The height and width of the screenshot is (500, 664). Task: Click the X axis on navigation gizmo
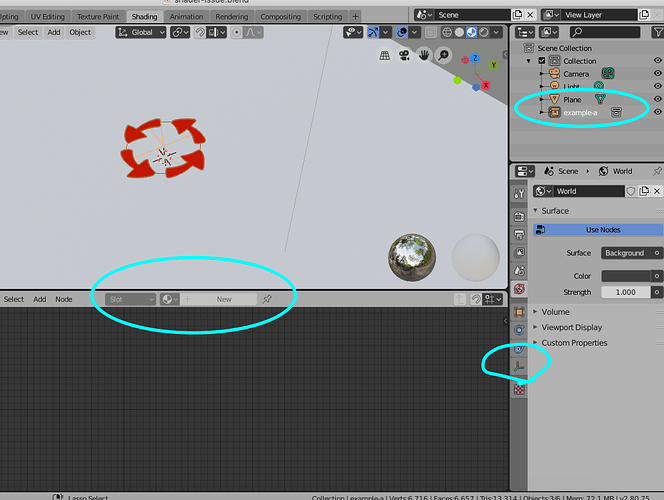tap(486, 85)
